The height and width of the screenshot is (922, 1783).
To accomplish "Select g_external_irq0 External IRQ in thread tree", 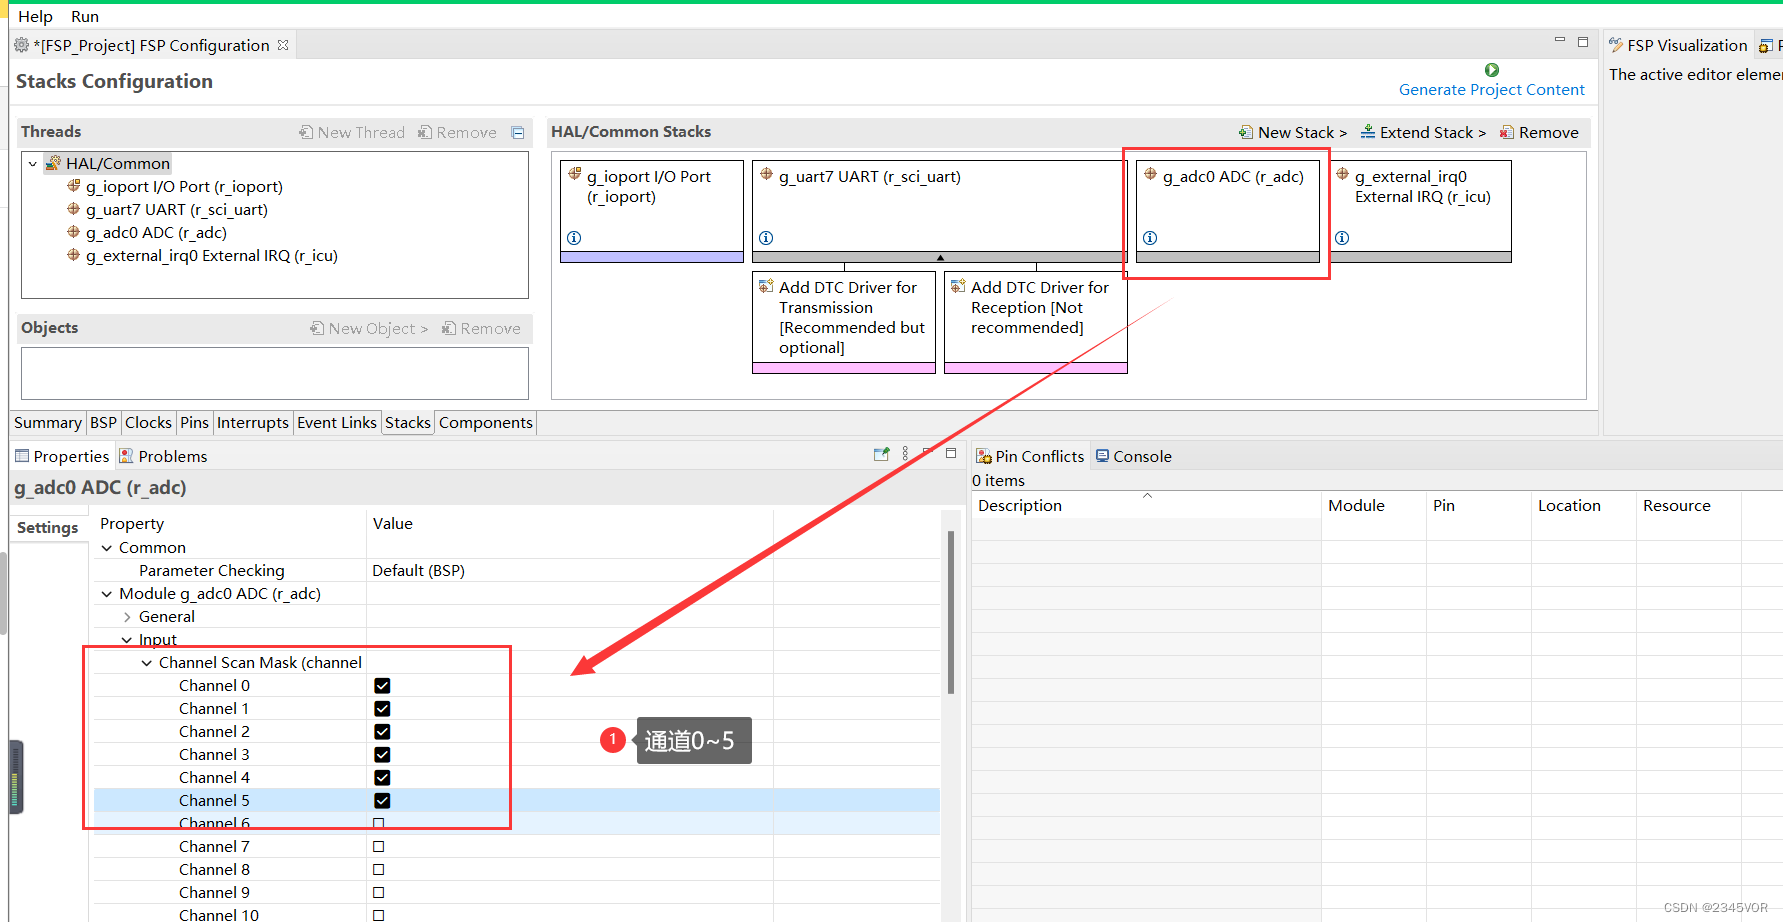I will pyautogui.click(x=202, y=256).
